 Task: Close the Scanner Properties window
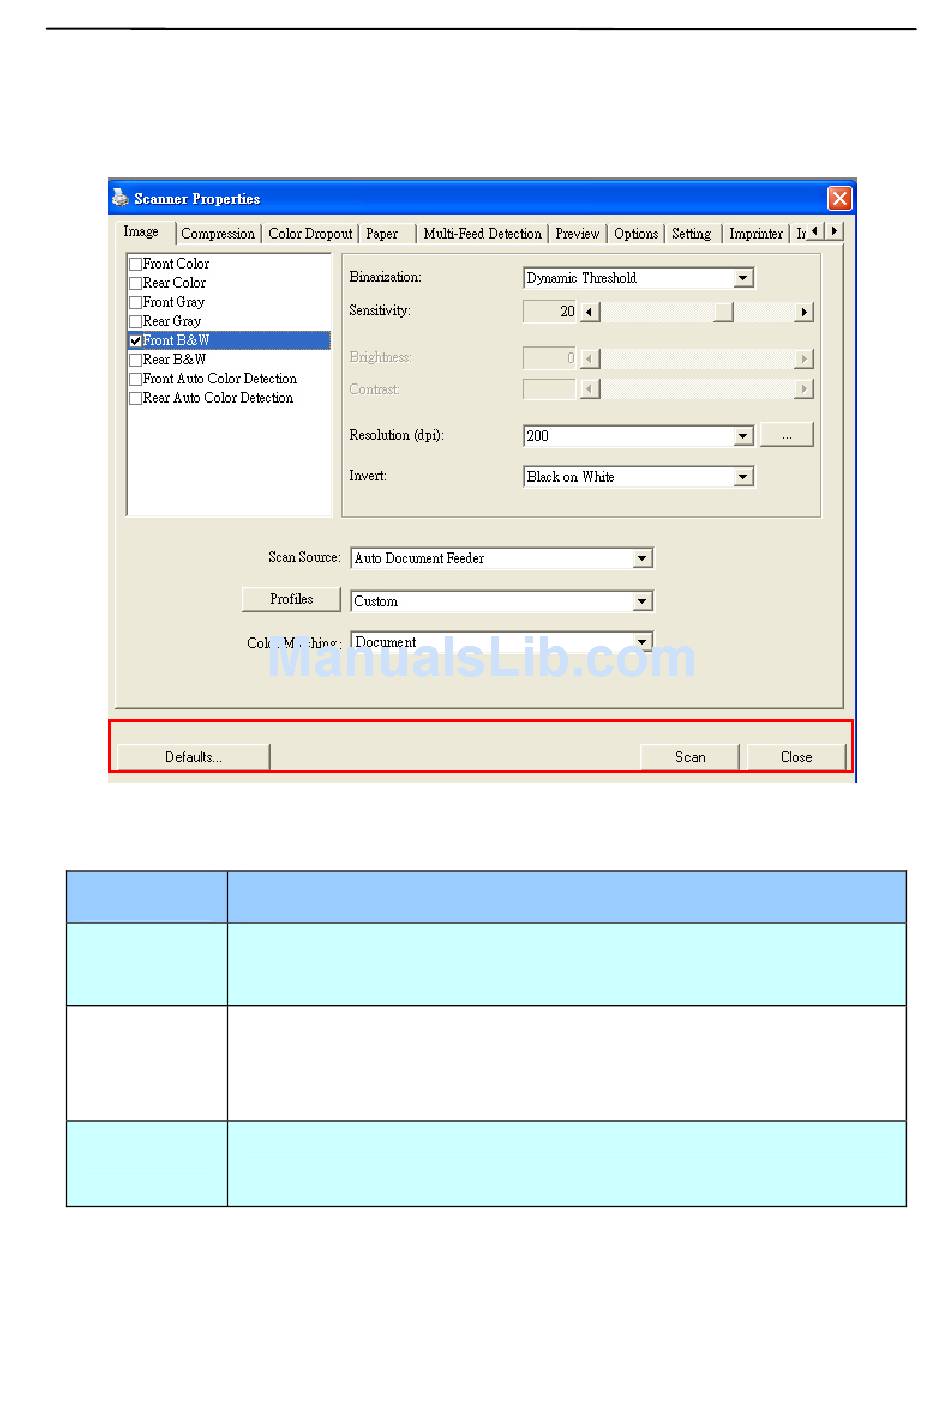[839, 198]
